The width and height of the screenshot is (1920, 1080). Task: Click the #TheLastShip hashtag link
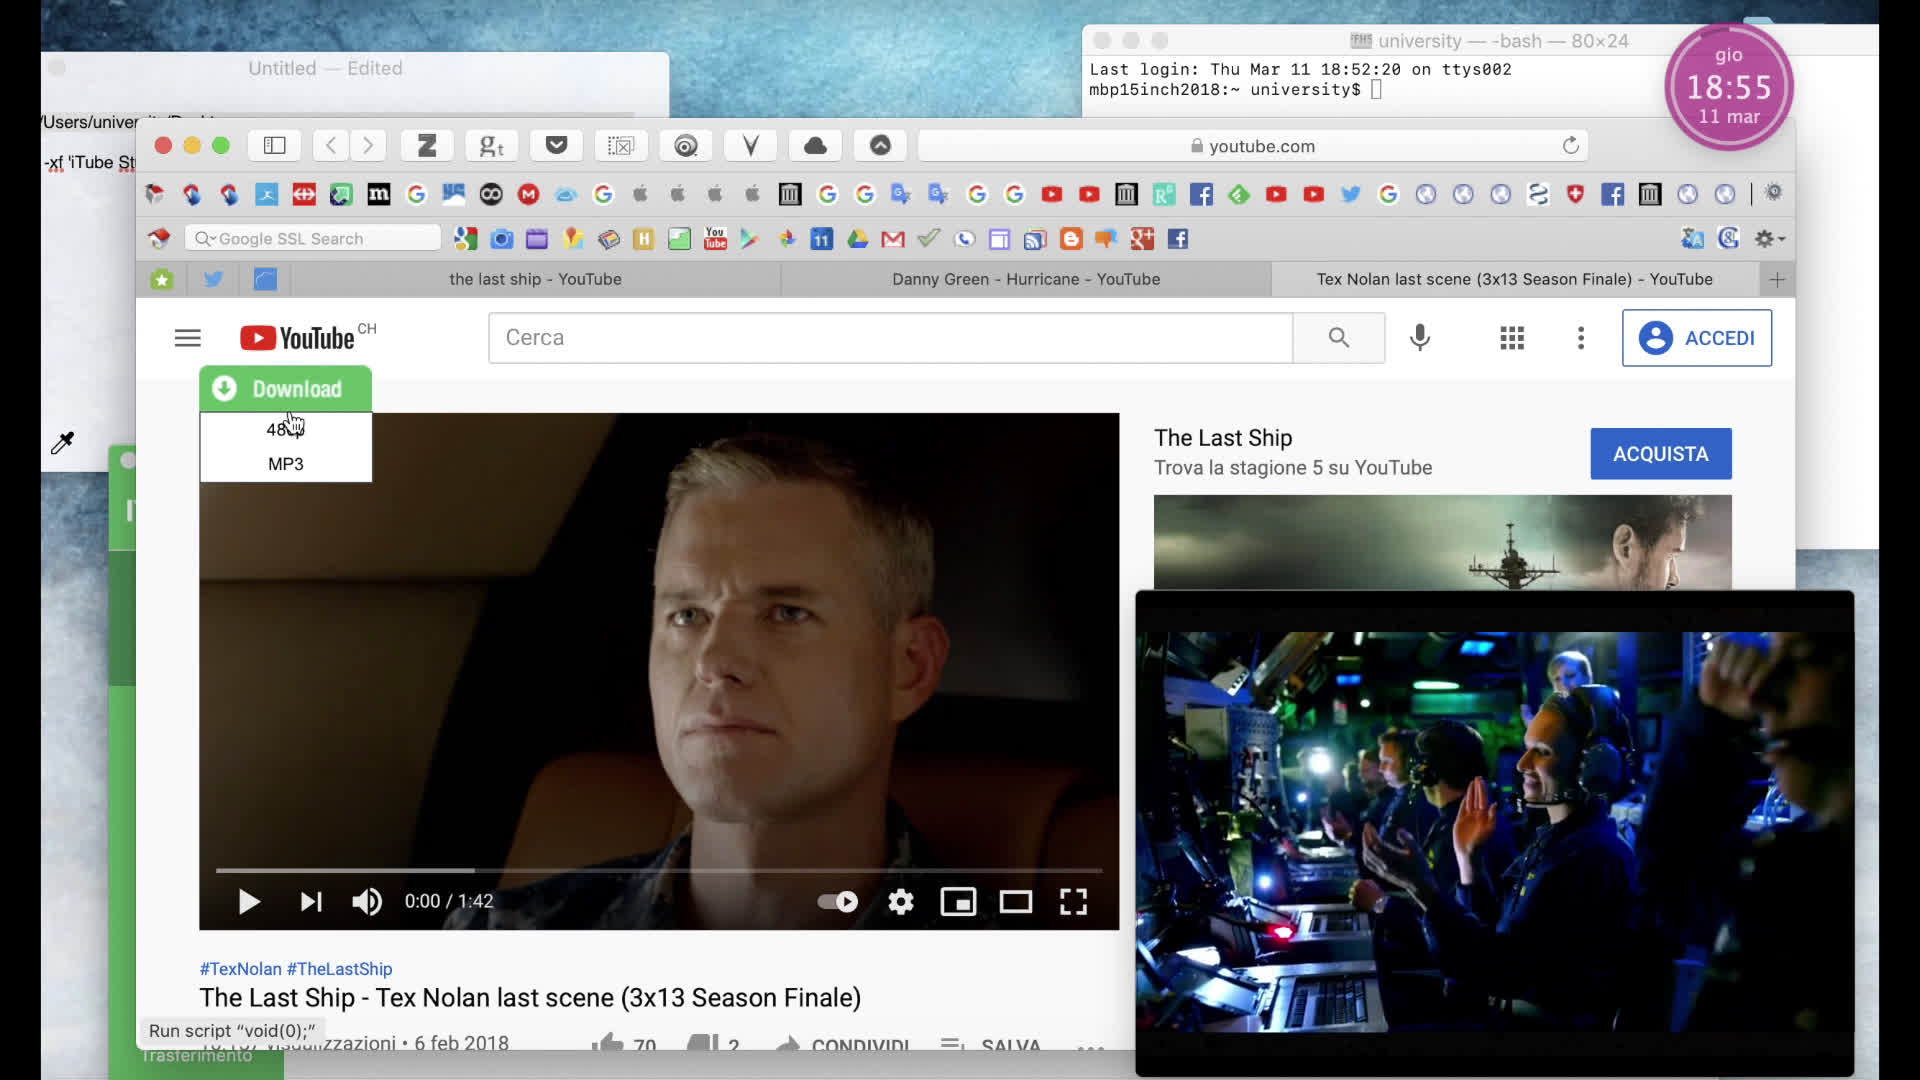[339, 969]
